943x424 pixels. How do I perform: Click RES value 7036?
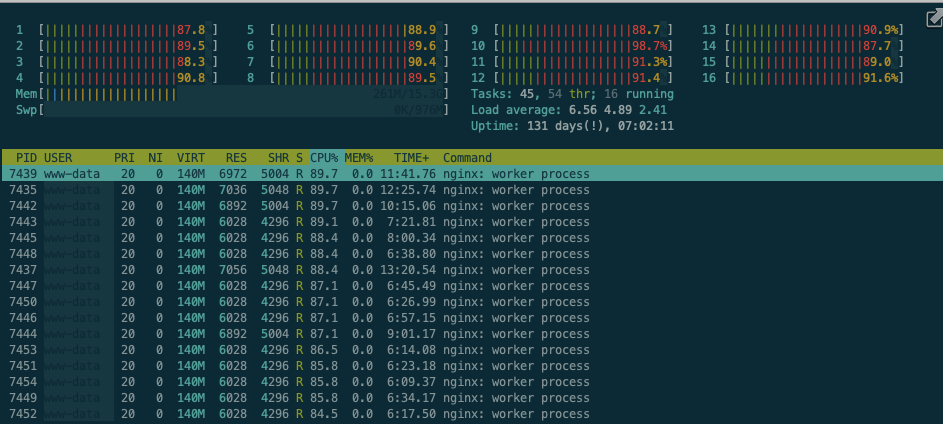coord(233,190)
